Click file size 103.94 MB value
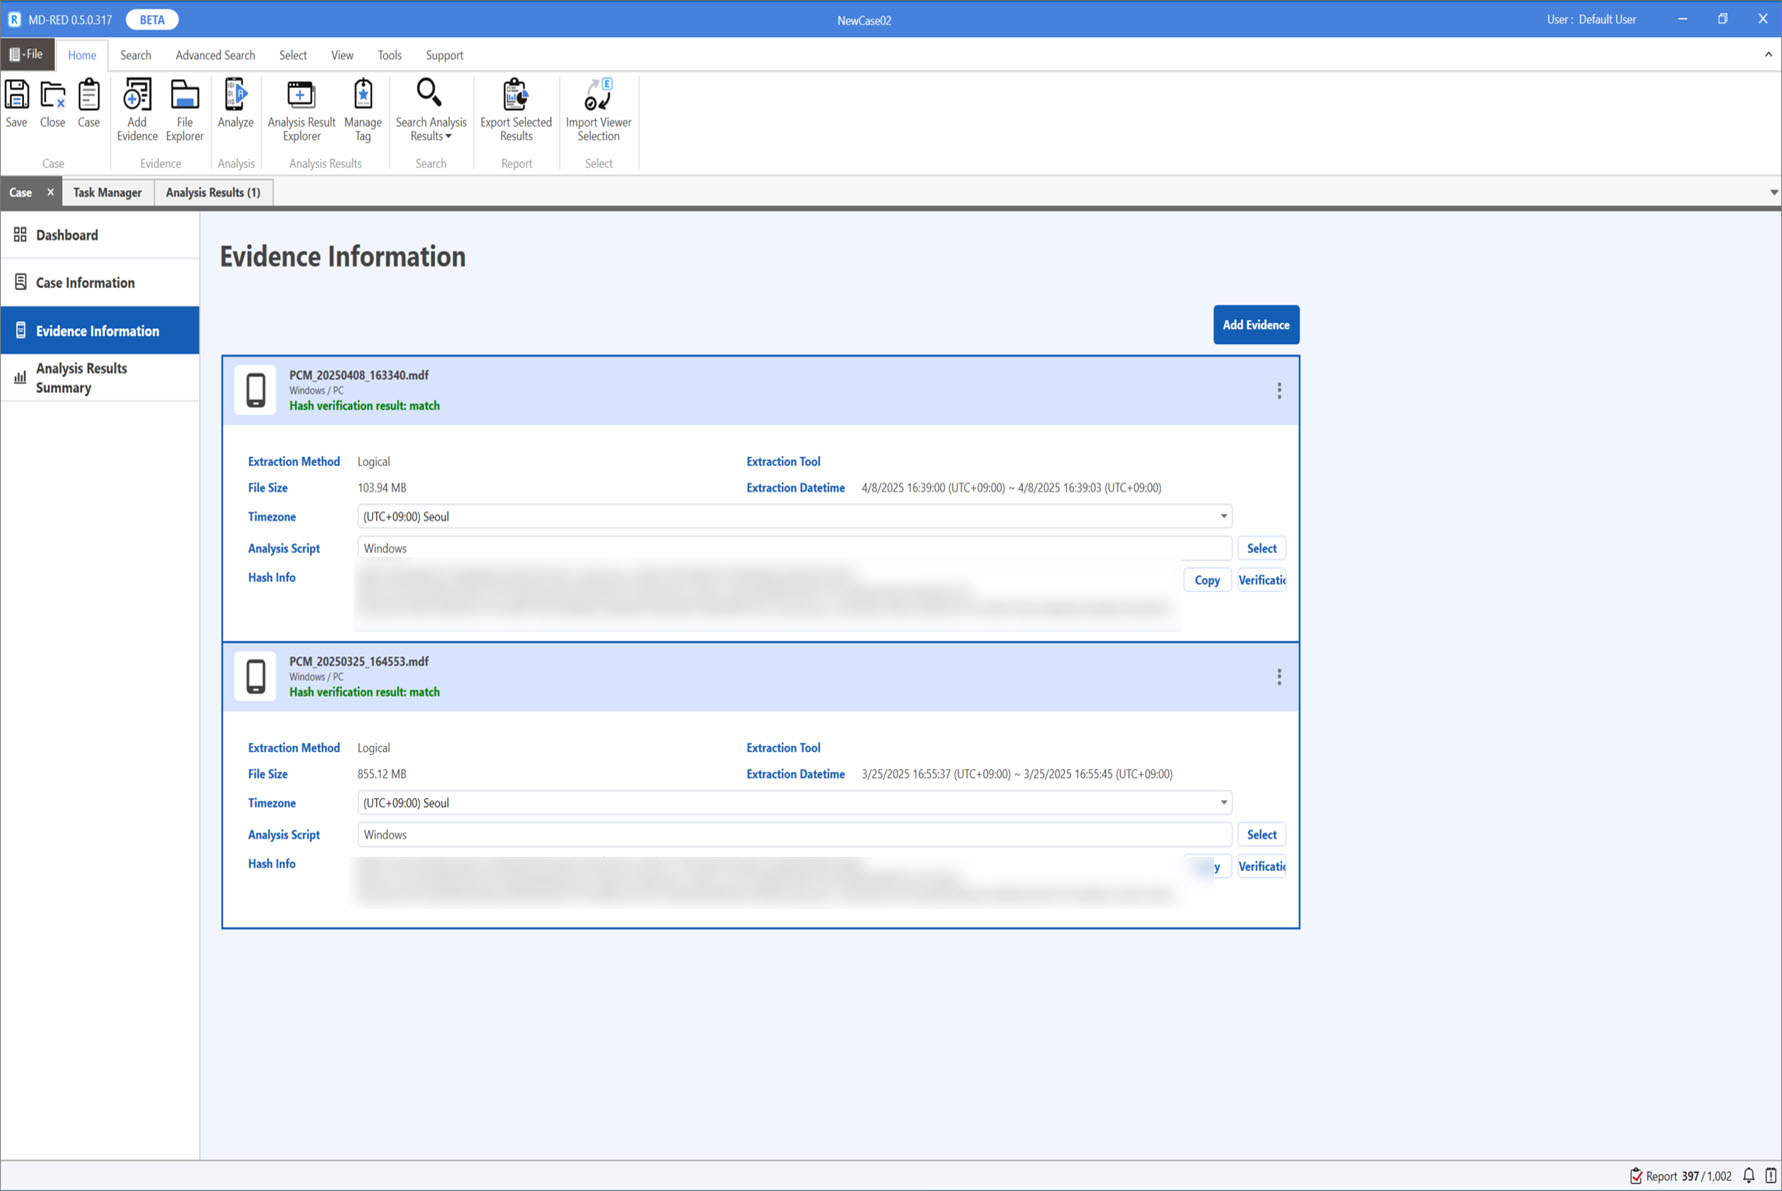Screen dimensions: 1782x1191 [382, 488]
